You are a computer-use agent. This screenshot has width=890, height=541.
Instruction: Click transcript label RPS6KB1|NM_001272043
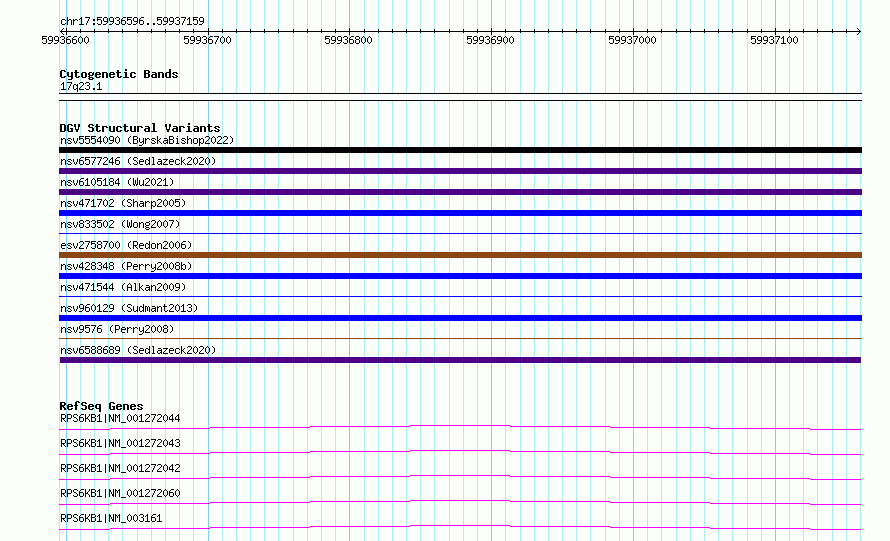tap(120, 443)
